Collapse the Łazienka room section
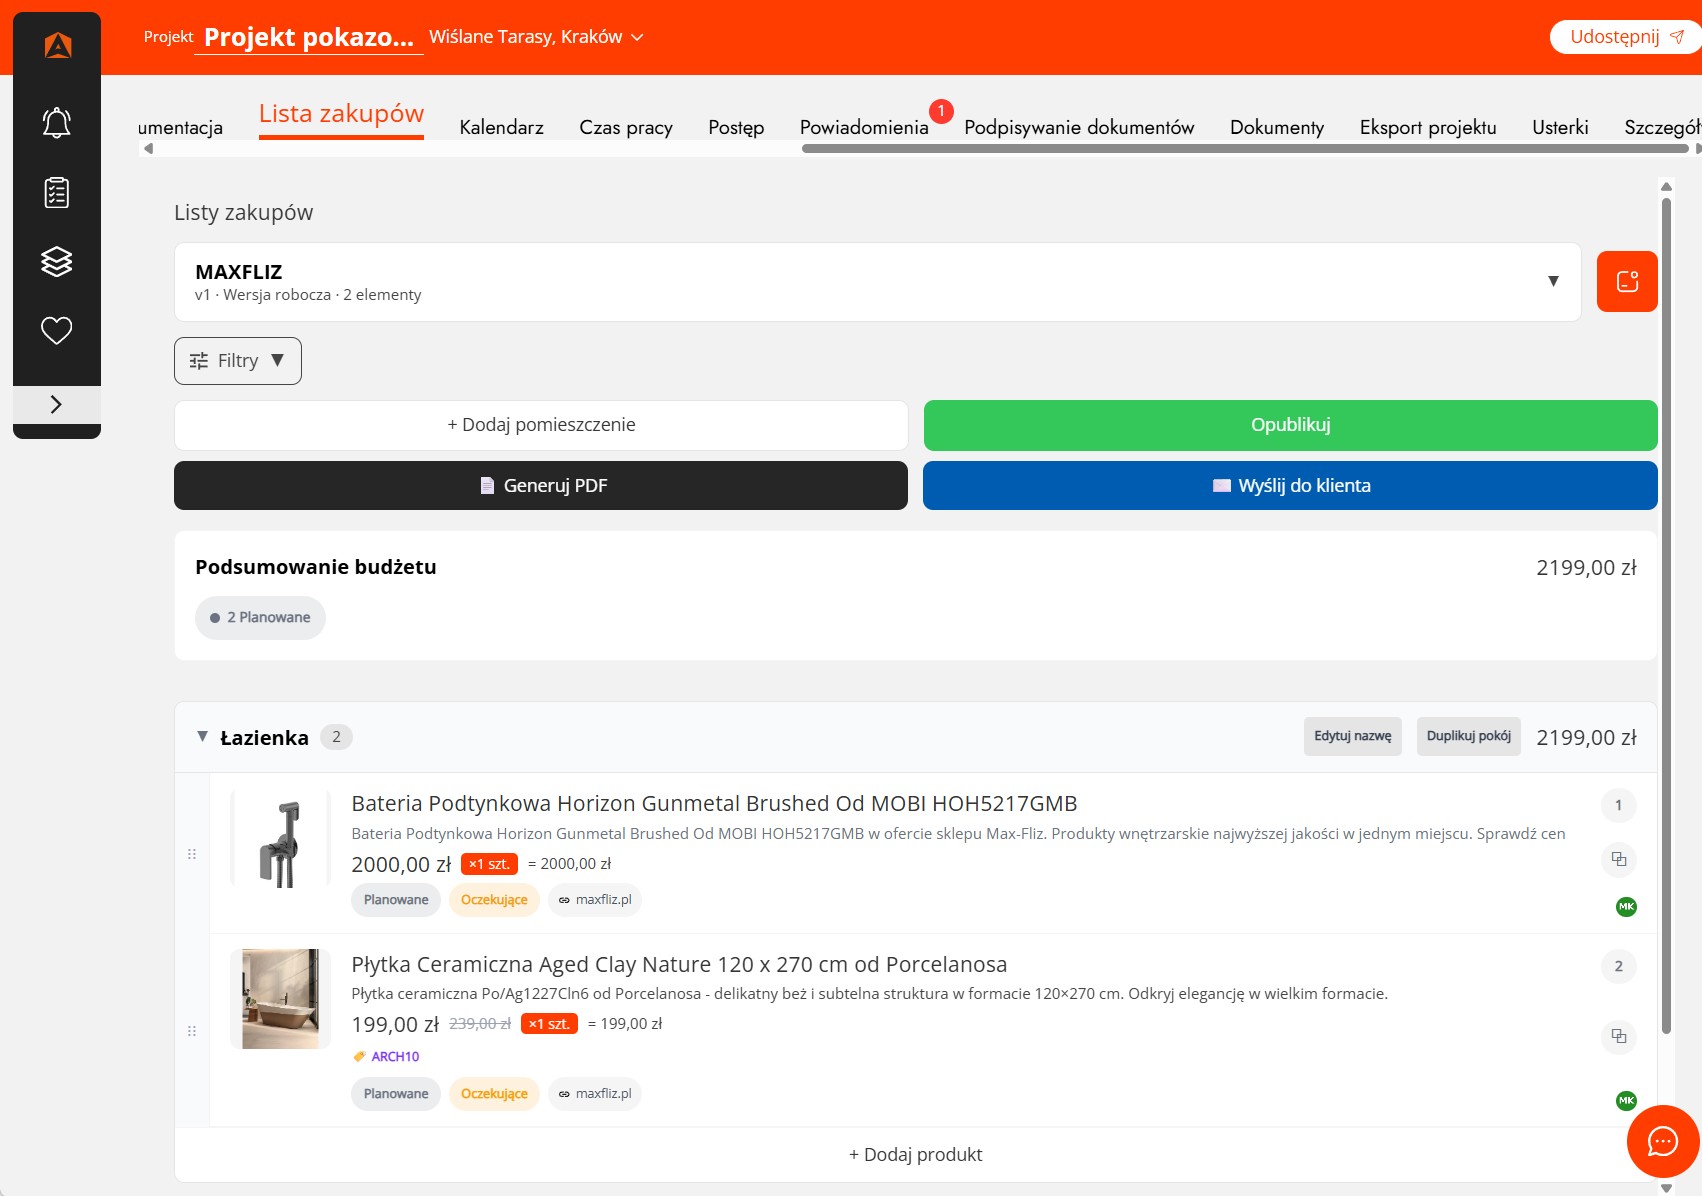Image resolution: width=1702 pixels, height=1196 pixels. pos(202,737)
